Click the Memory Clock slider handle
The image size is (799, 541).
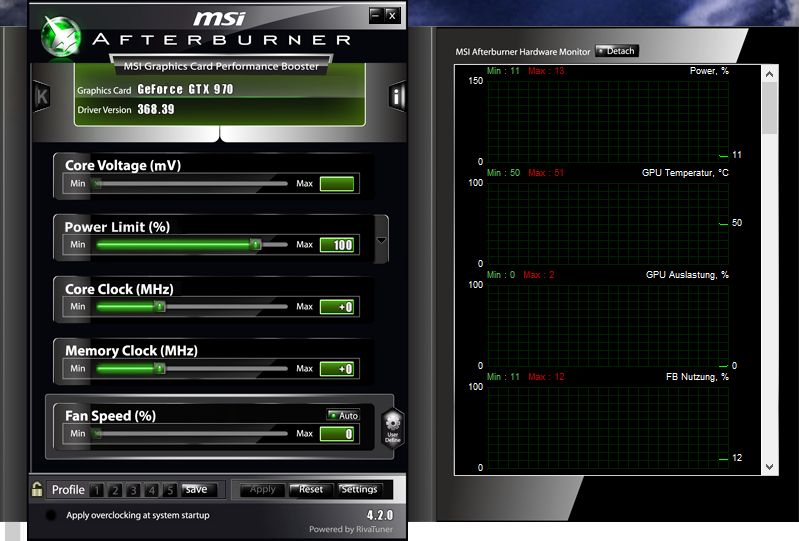click(160, 368)
